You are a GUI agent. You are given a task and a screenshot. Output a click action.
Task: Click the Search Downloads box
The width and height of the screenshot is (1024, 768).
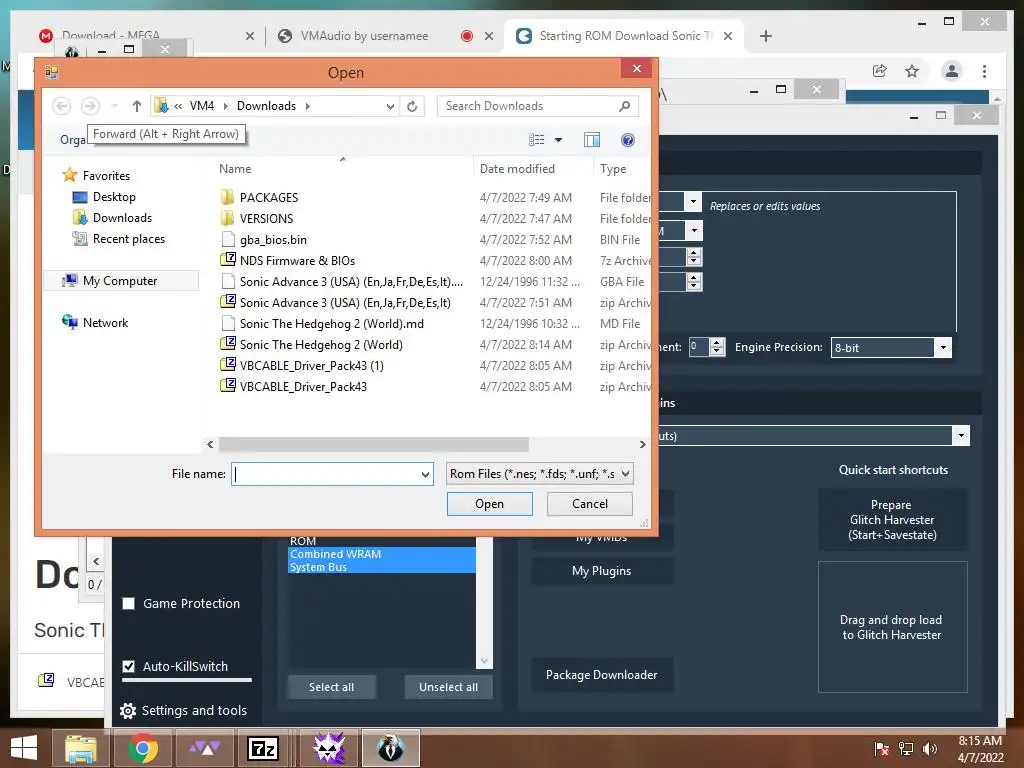tap(529, 106)
